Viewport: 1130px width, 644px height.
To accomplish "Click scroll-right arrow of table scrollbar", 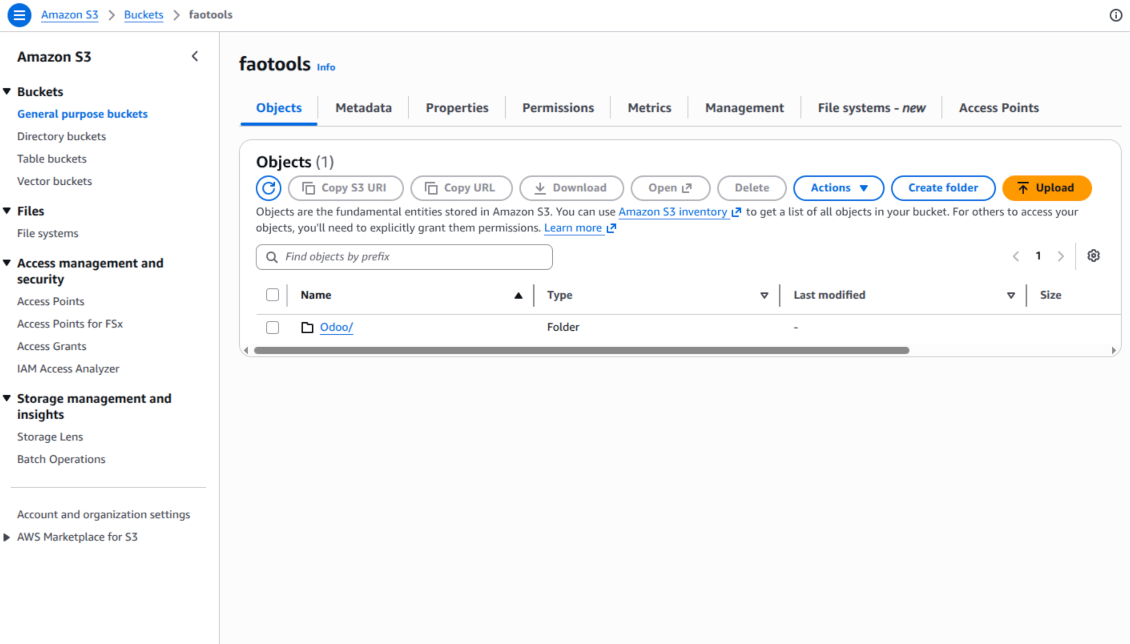I will pyautogui.click(x=1113, y=351).
